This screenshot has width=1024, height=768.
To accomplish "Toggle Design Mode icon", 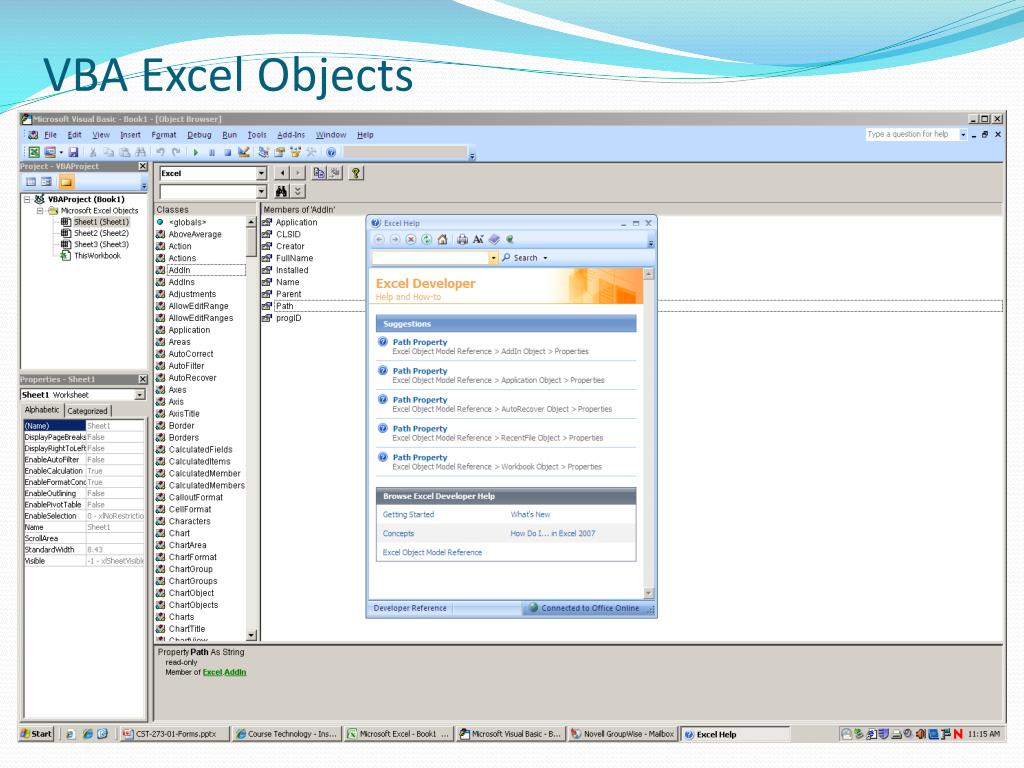I will pyautogui.click(x=244, y=152).
